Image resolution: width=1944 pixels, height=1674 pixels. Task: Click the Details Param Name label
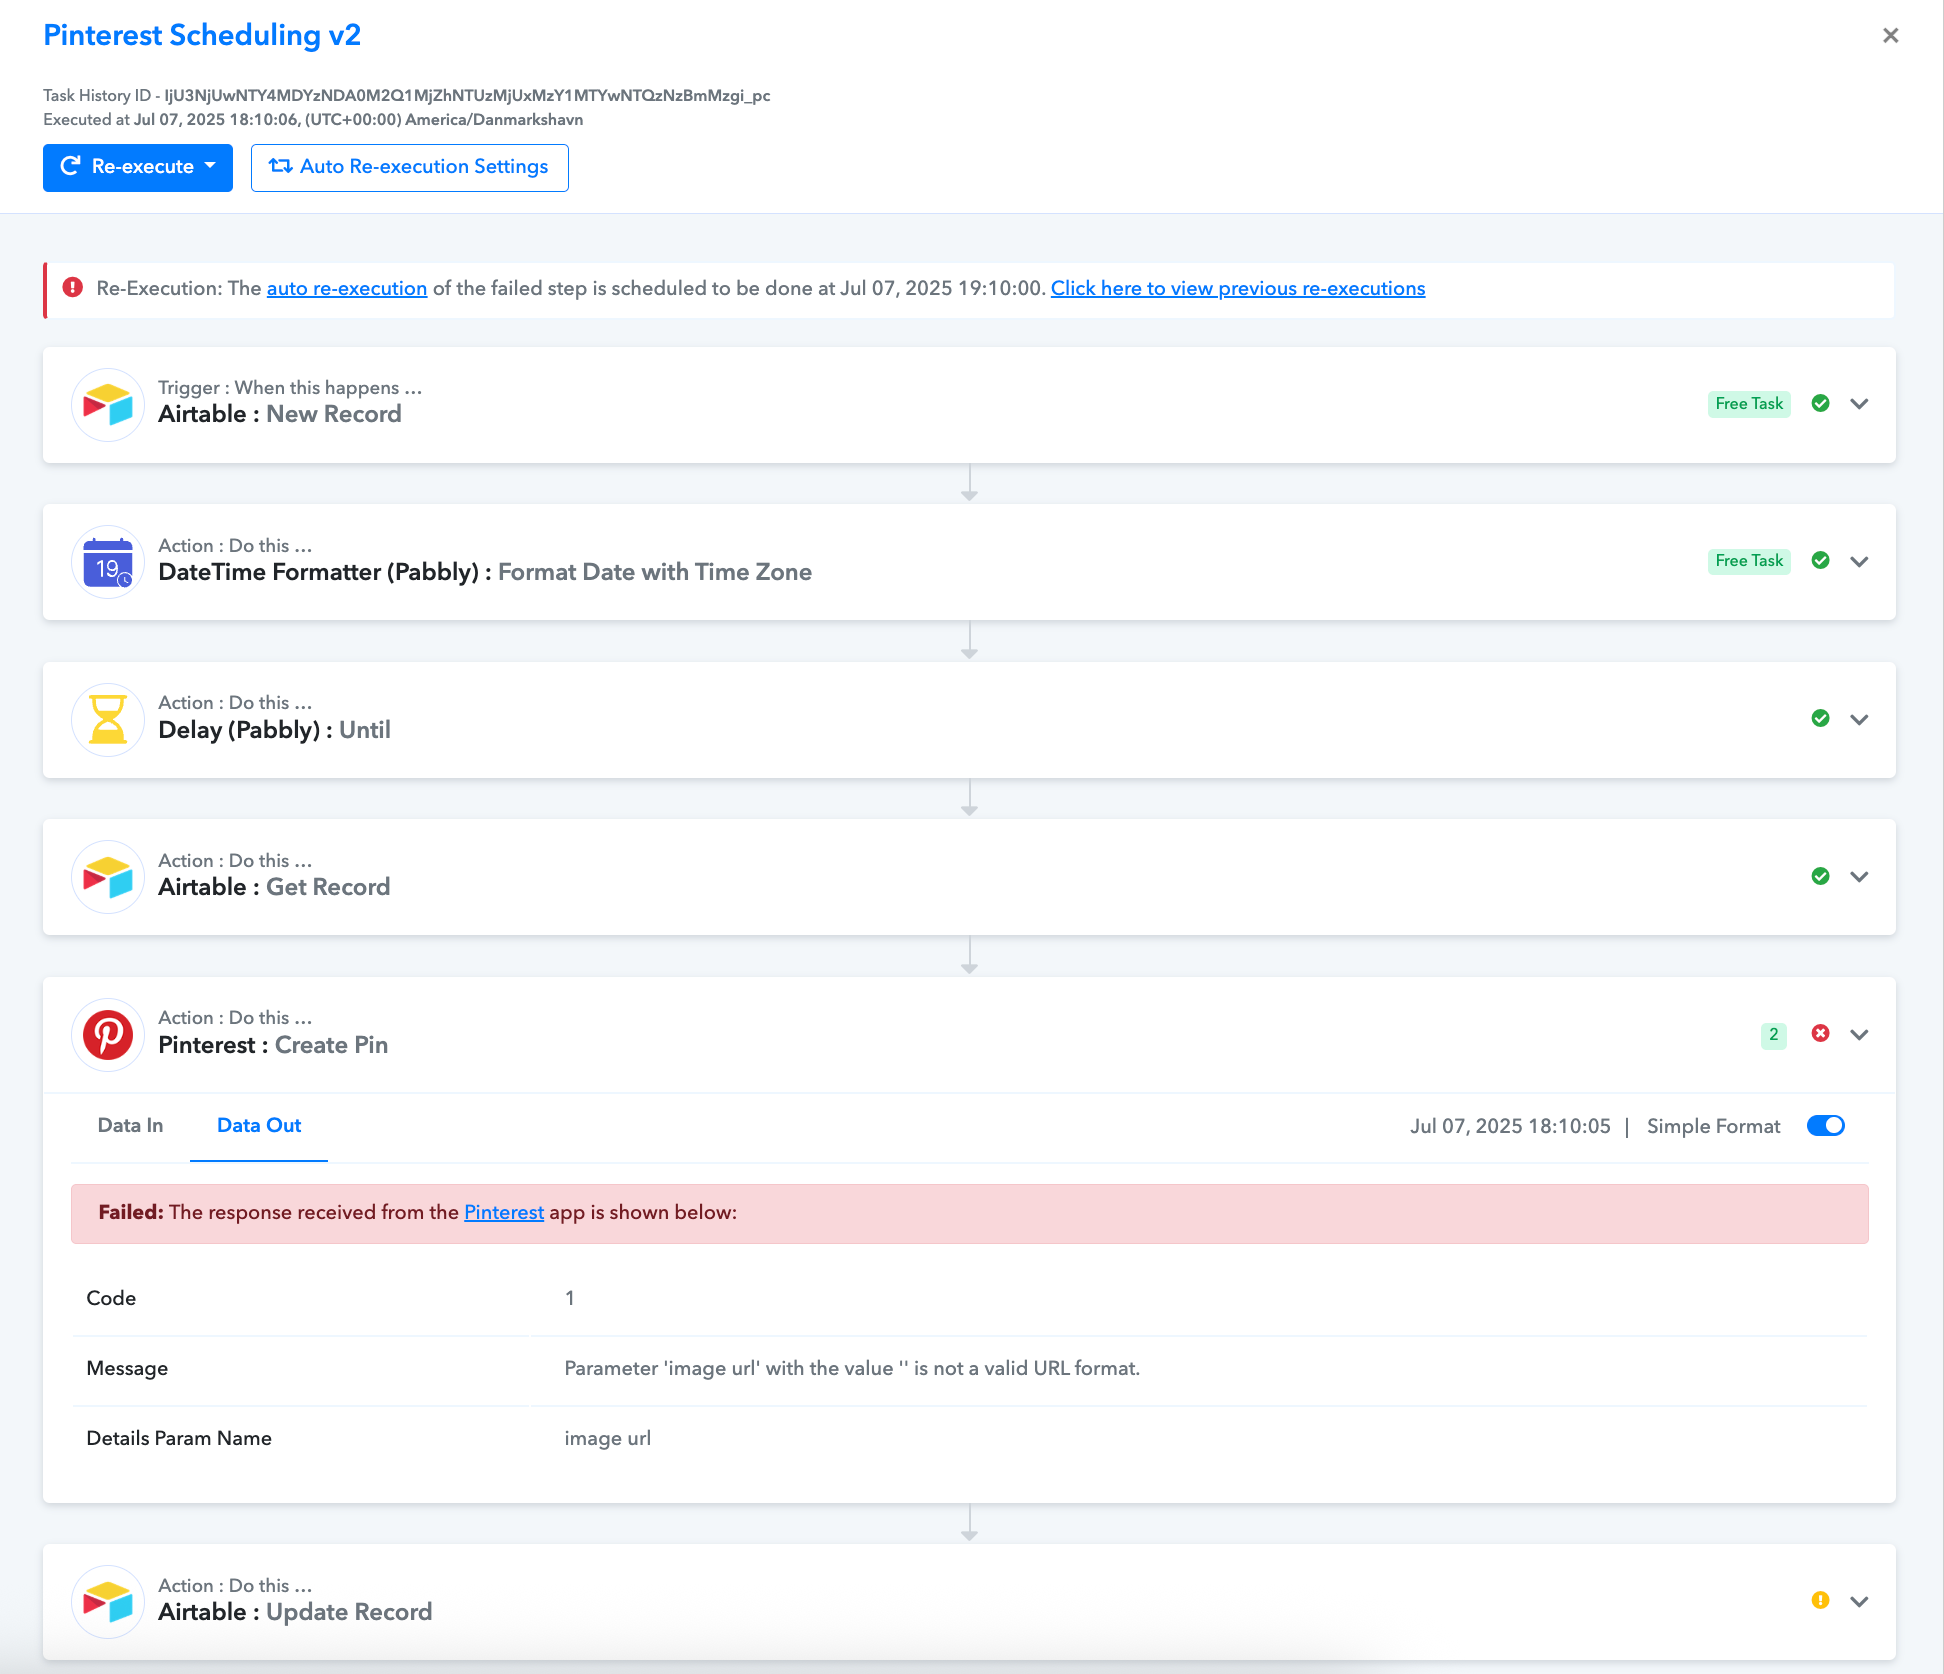(x=179, y=1438)
